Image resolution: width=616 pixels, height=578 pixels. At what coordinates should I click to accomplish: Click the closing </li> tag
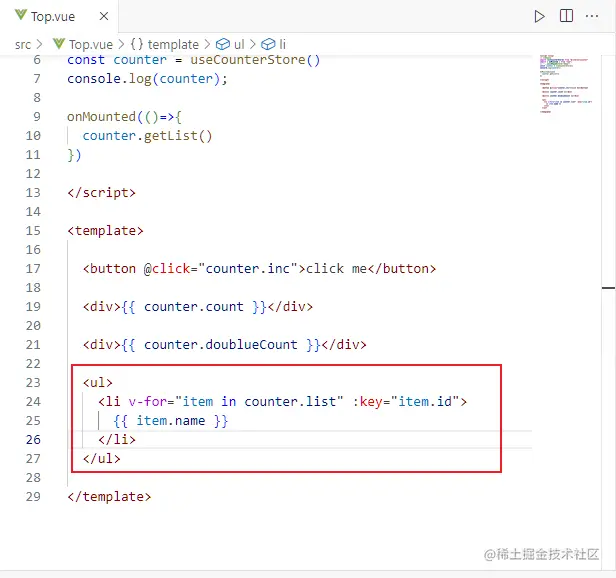[x=117, y=439]
